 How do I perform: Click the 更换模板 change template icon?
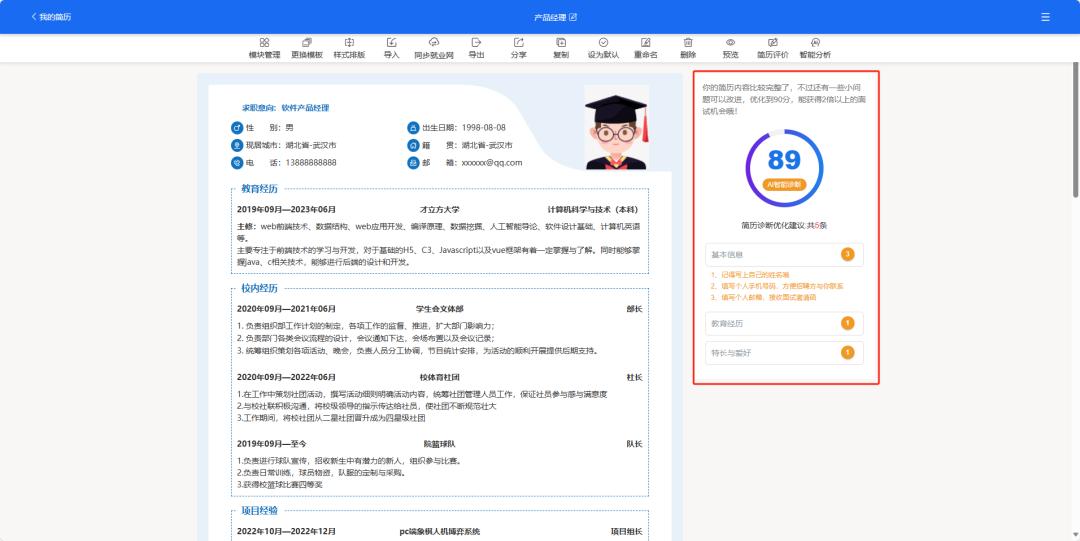click(307, 47)
